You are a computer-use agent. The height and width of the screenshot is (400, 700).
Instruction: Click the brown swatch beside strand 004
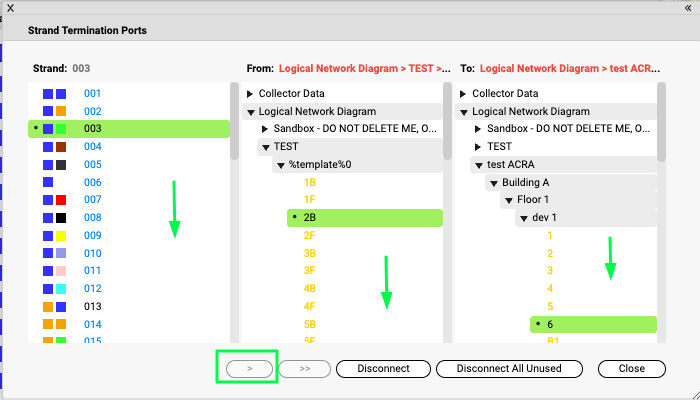pos(61,147)
